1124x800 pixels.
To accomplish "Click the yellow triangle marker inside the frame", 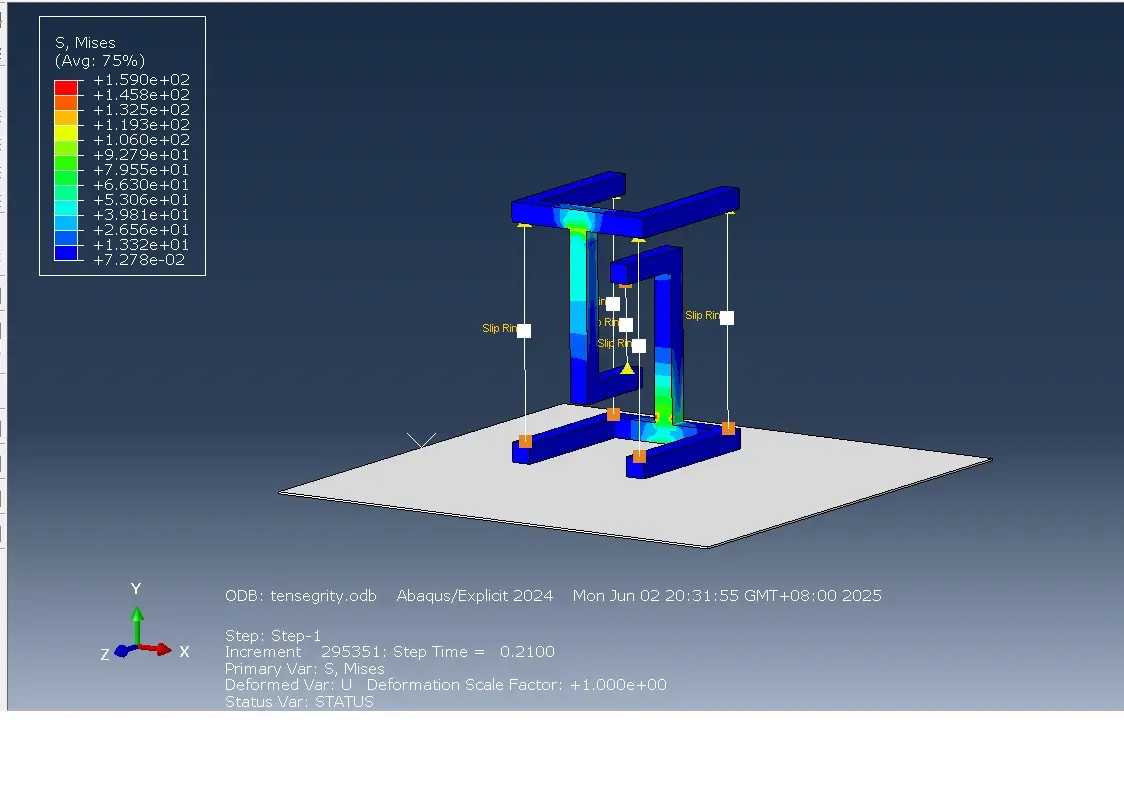I will pos(627,368).
